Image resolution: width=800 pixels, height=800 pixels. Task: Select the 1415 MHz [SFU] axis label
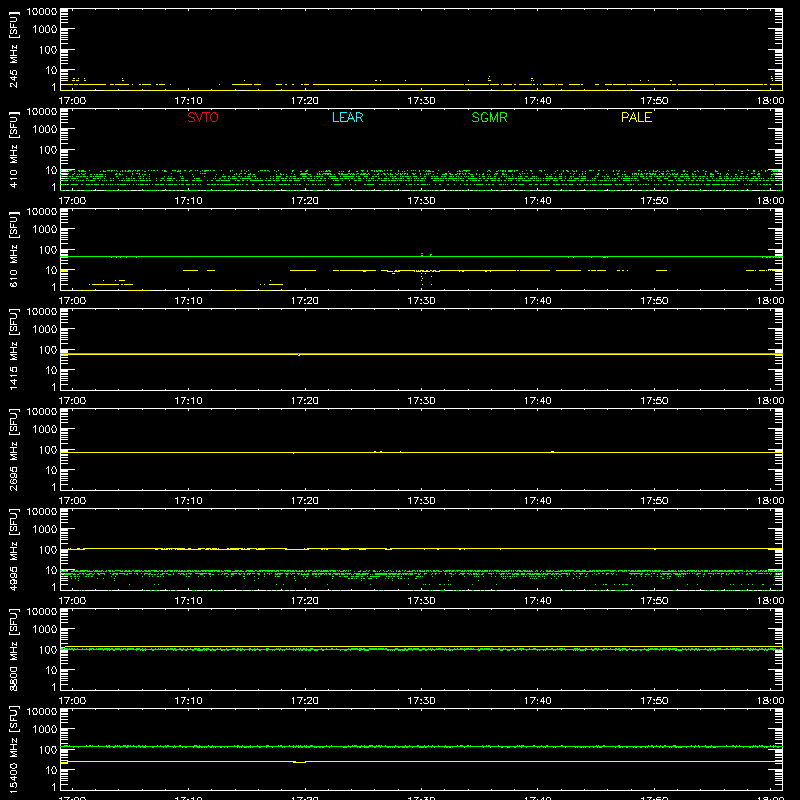pos(13,349)
